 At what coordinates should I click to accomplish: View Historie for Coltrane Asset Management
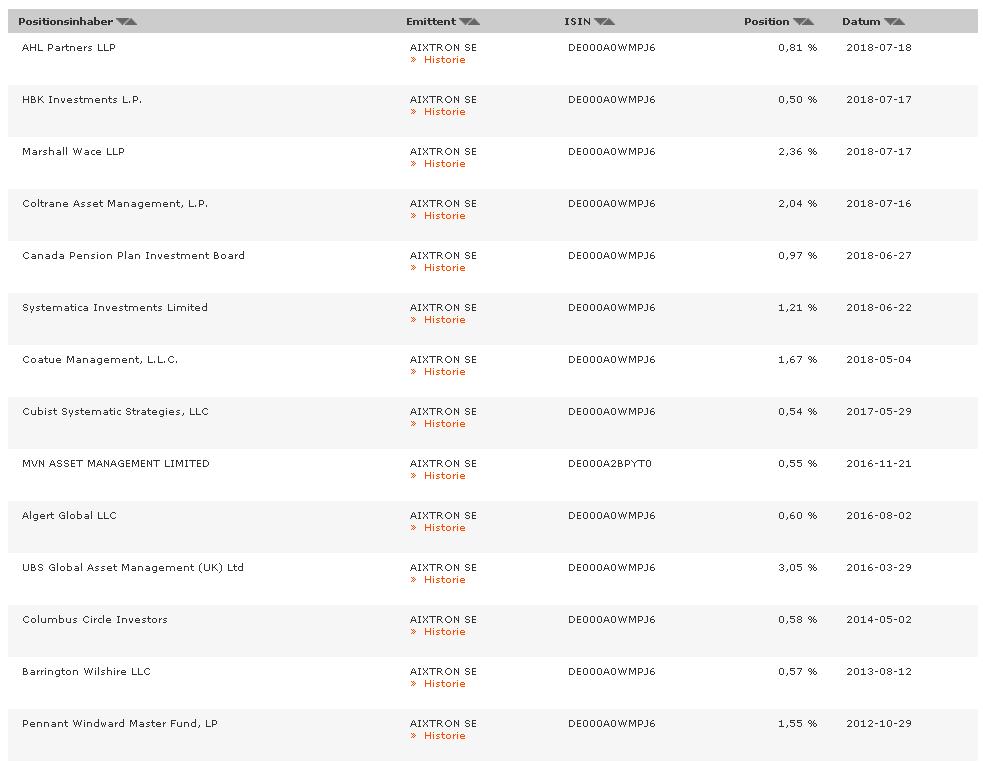(444, 216)
